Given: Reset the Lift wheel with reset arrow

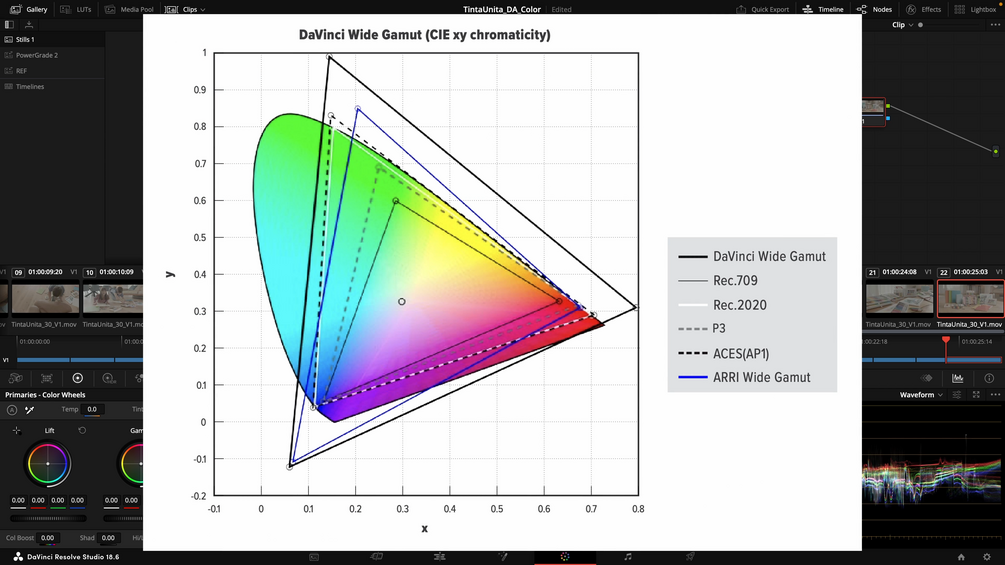Looking at the screenshot, I should (82, 430).
